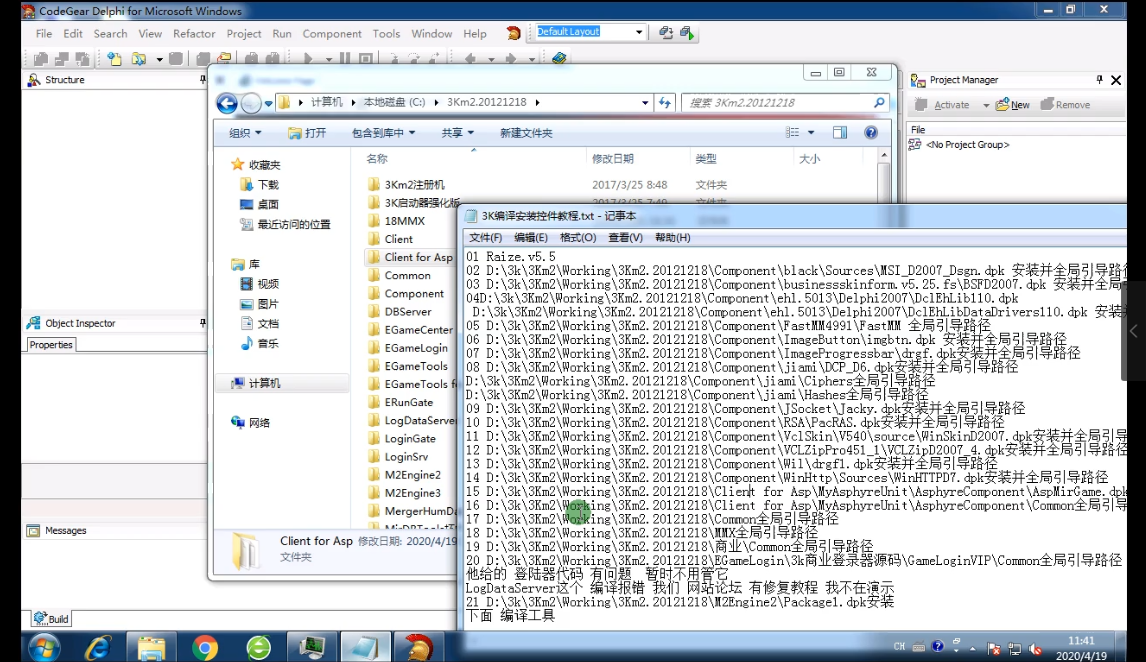Image resolution: width=1146 pixels, height=662 pixels.
Task: Pin the Object Inspector panel
Action: coord(202,322)
